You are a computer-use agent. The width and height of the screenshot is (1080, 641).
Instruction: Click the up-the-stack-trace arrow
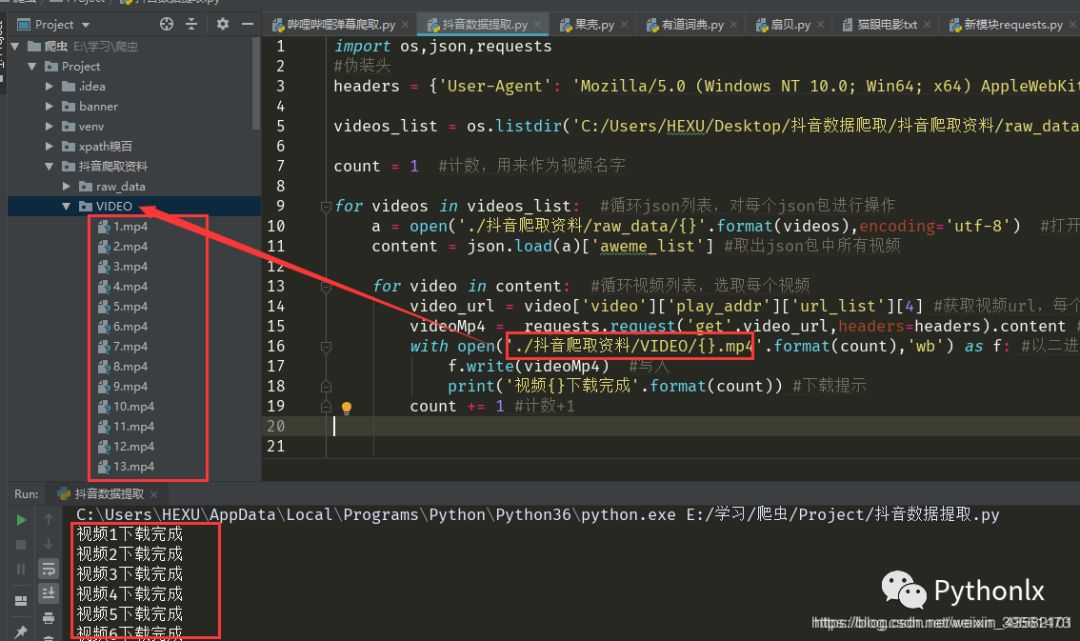click(x=48, y=519)
